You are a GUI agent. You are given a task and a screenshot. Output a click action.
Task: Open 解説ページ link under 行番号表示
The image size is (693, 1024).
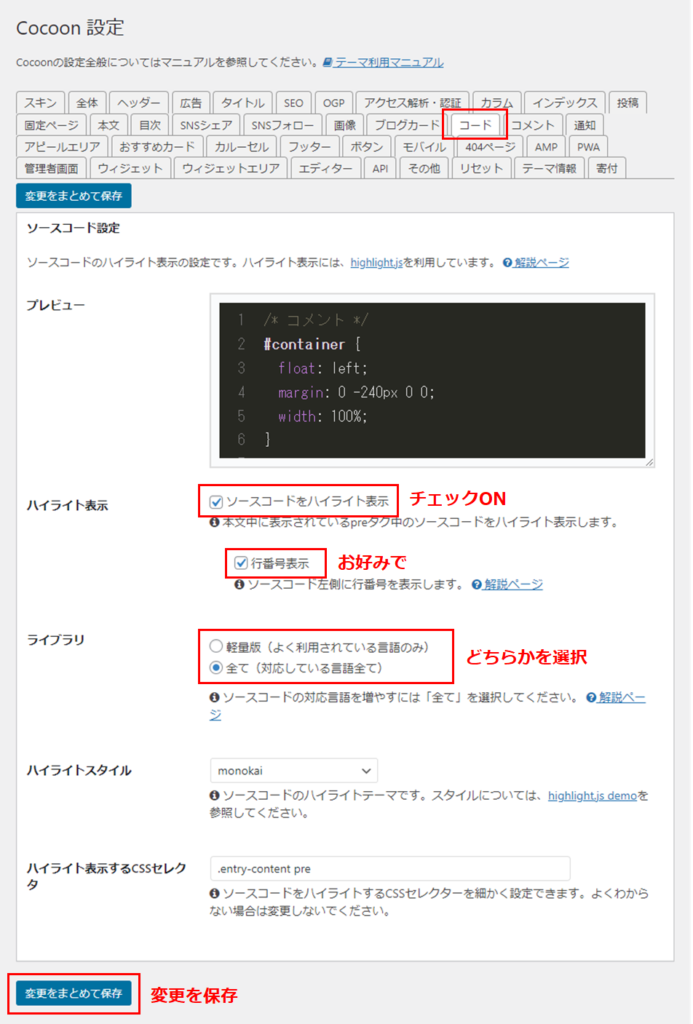[x=513, y=584]
